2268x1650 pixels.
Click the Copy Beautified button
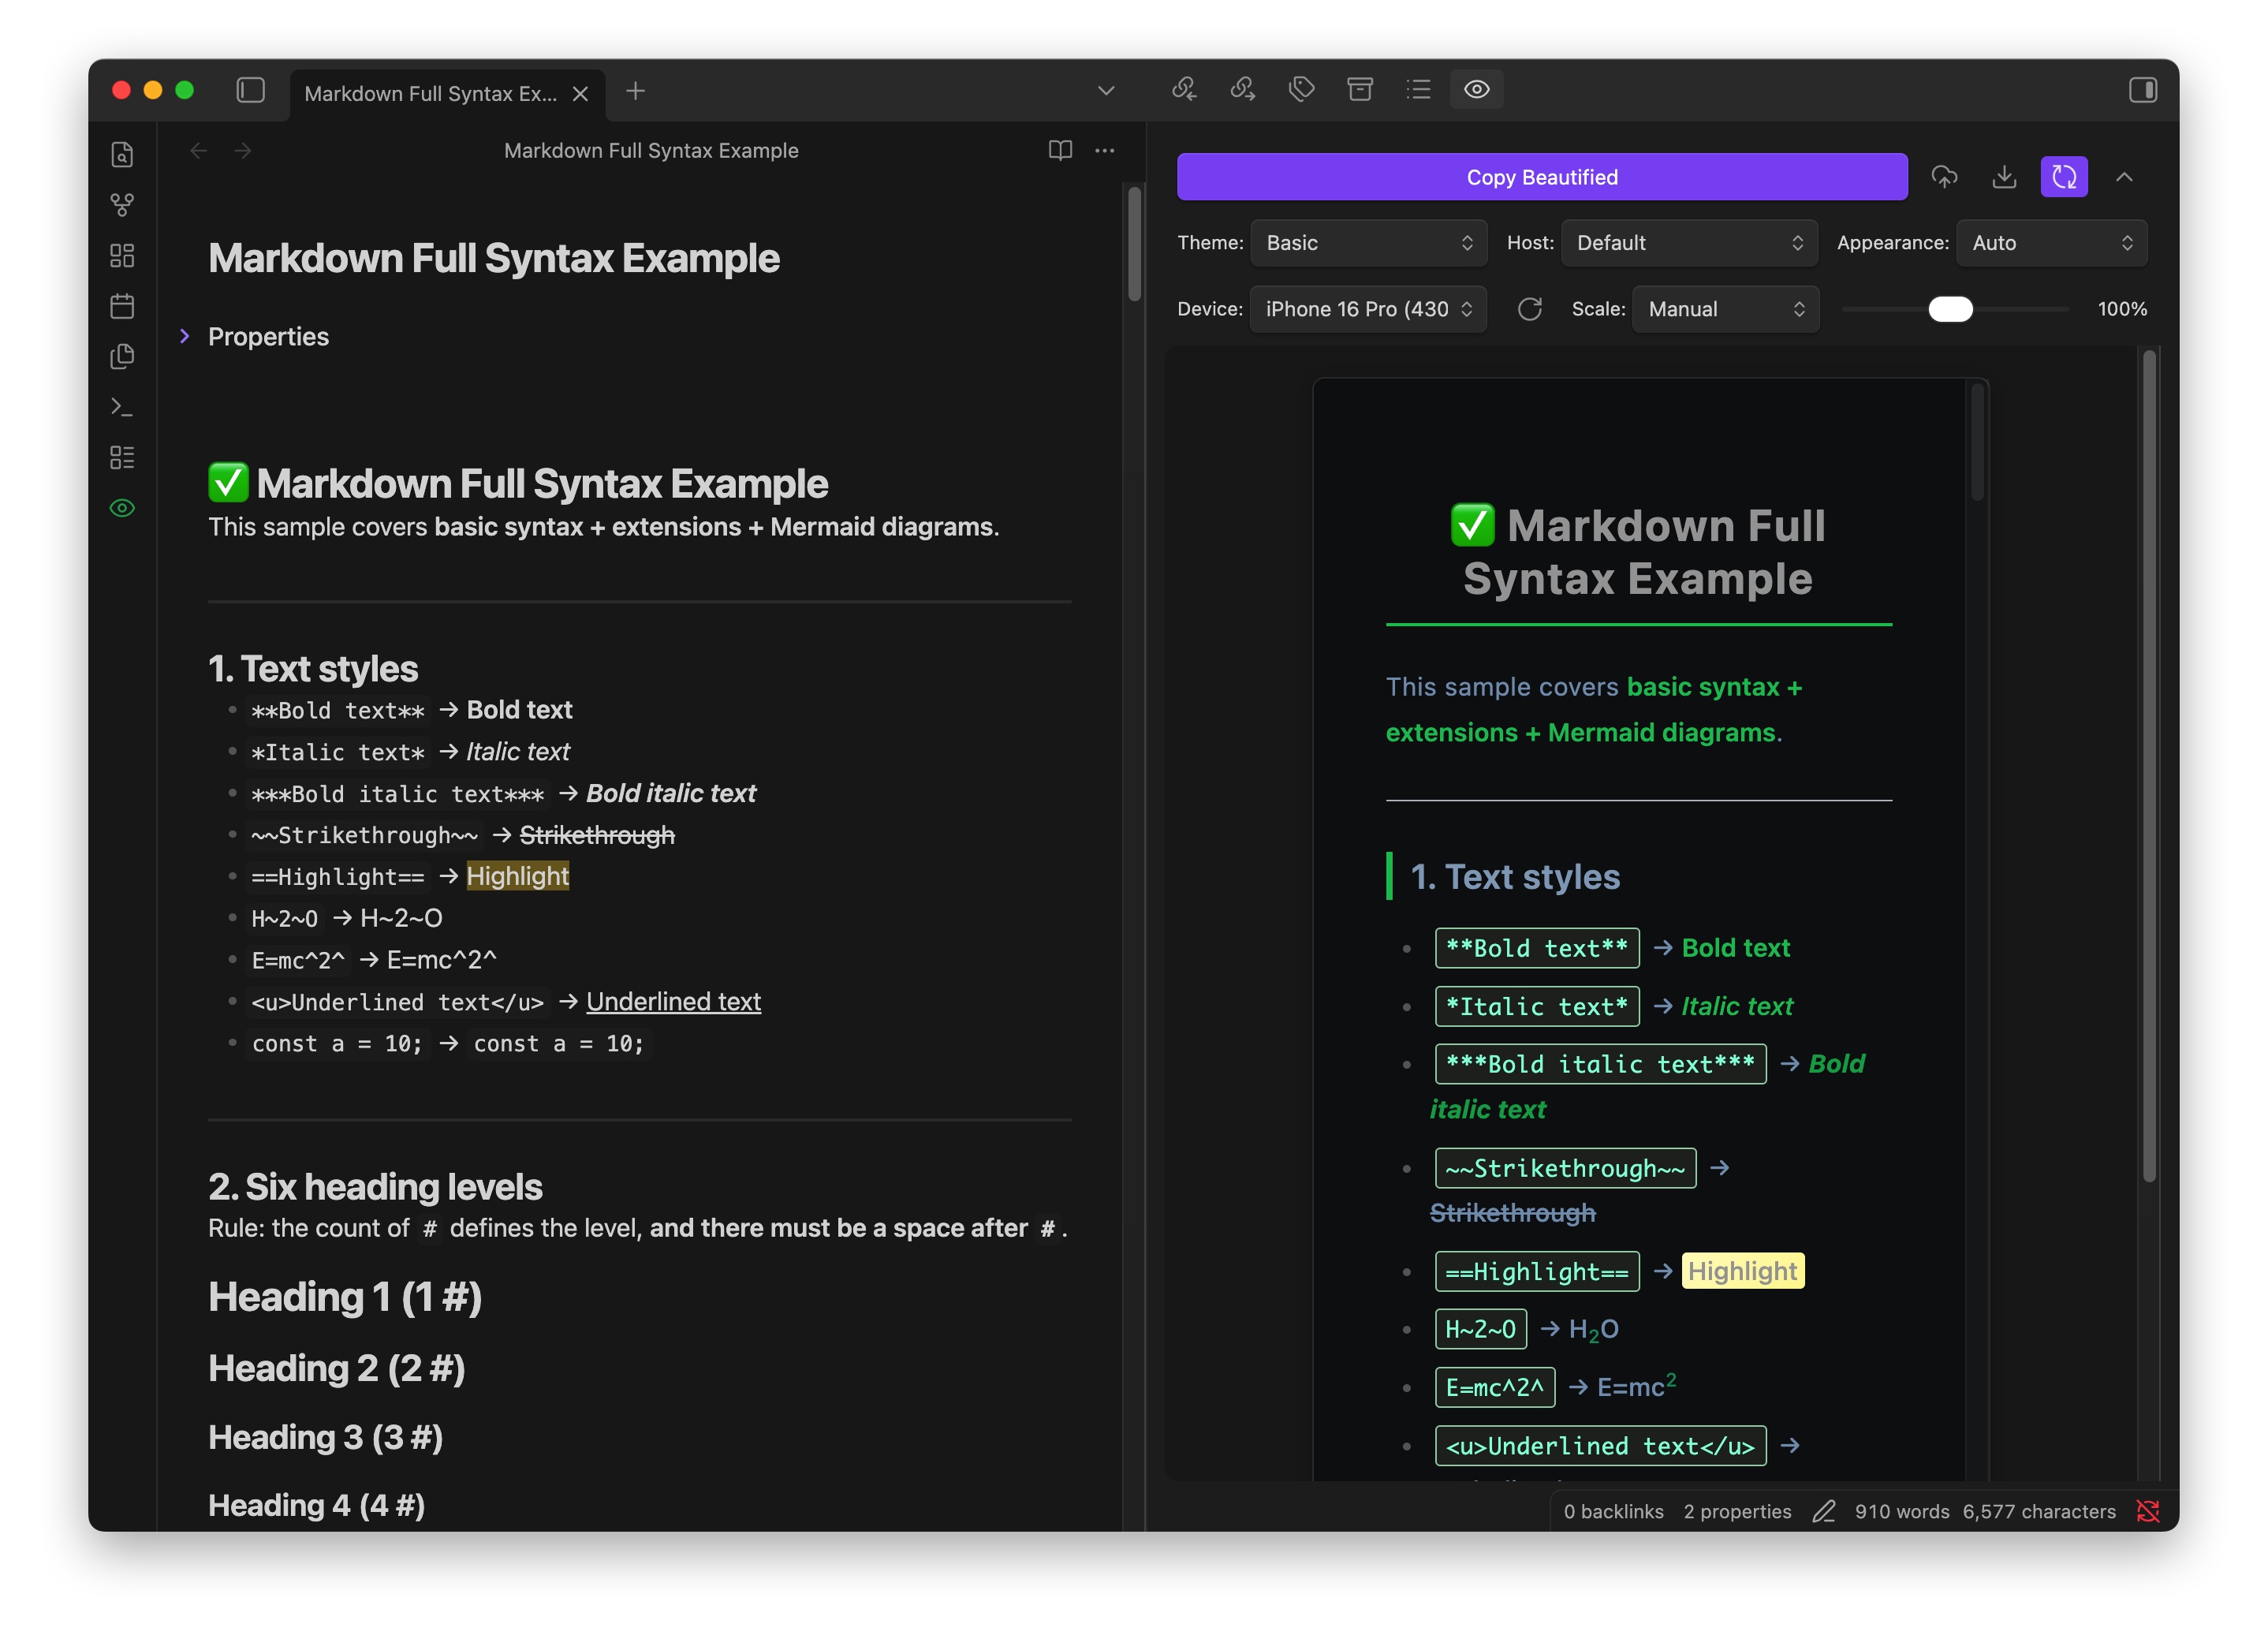pyautogui.click(x=1541, y=177)
